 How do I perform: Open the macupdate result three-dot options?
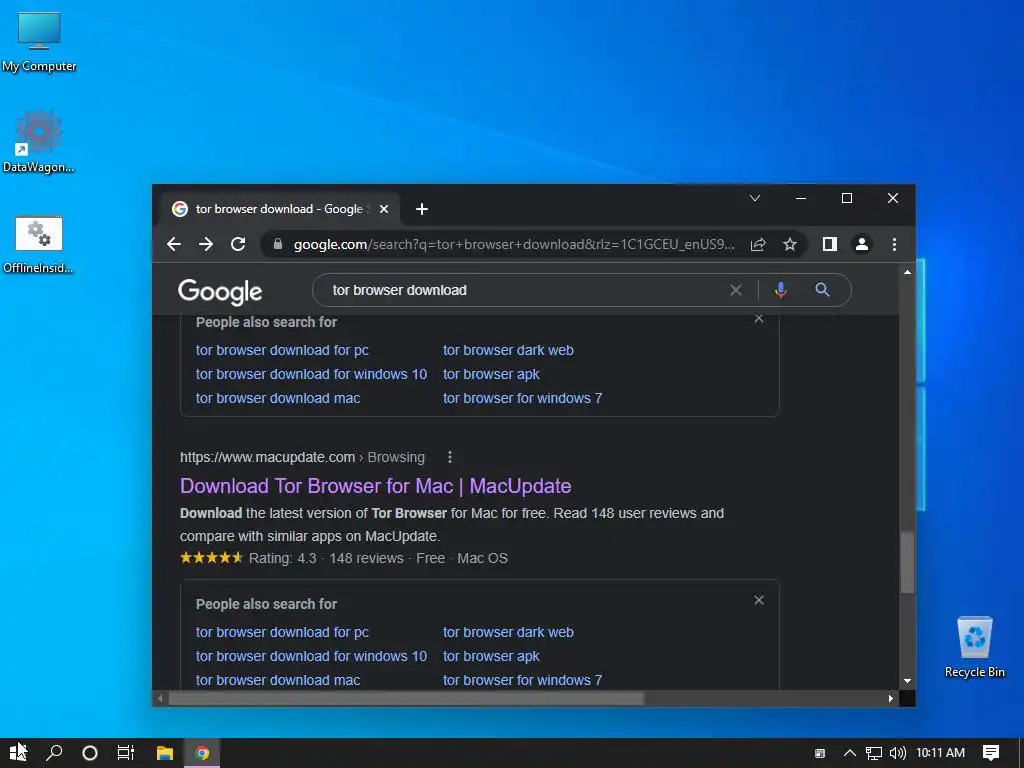(x=449, y=457)
